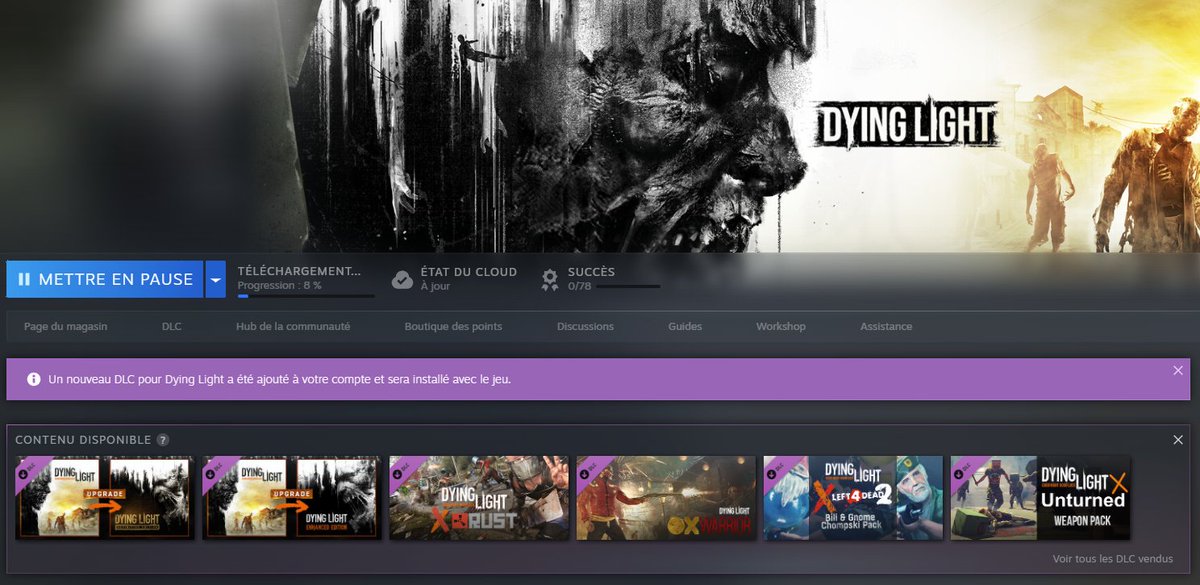Screen dimensions: 1200x585
Task: Open the Dying Light x Rust DLC thumbnail
Action: pyautogui.click(x=479, y=498)
